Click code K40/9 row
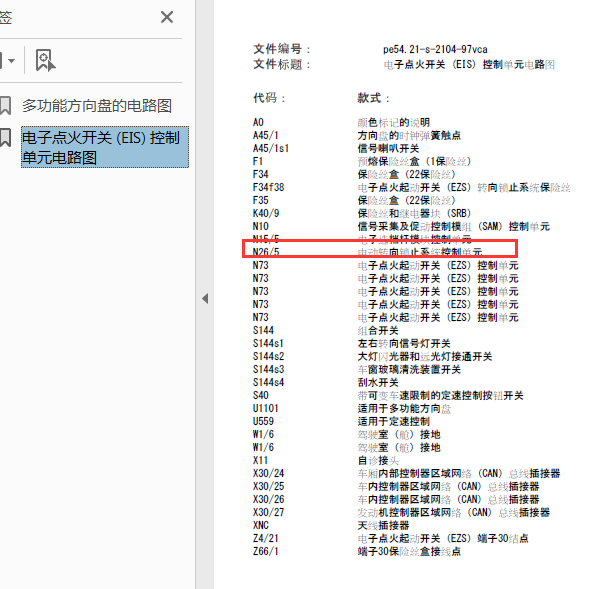601x589 pixels. coord(362,213)
